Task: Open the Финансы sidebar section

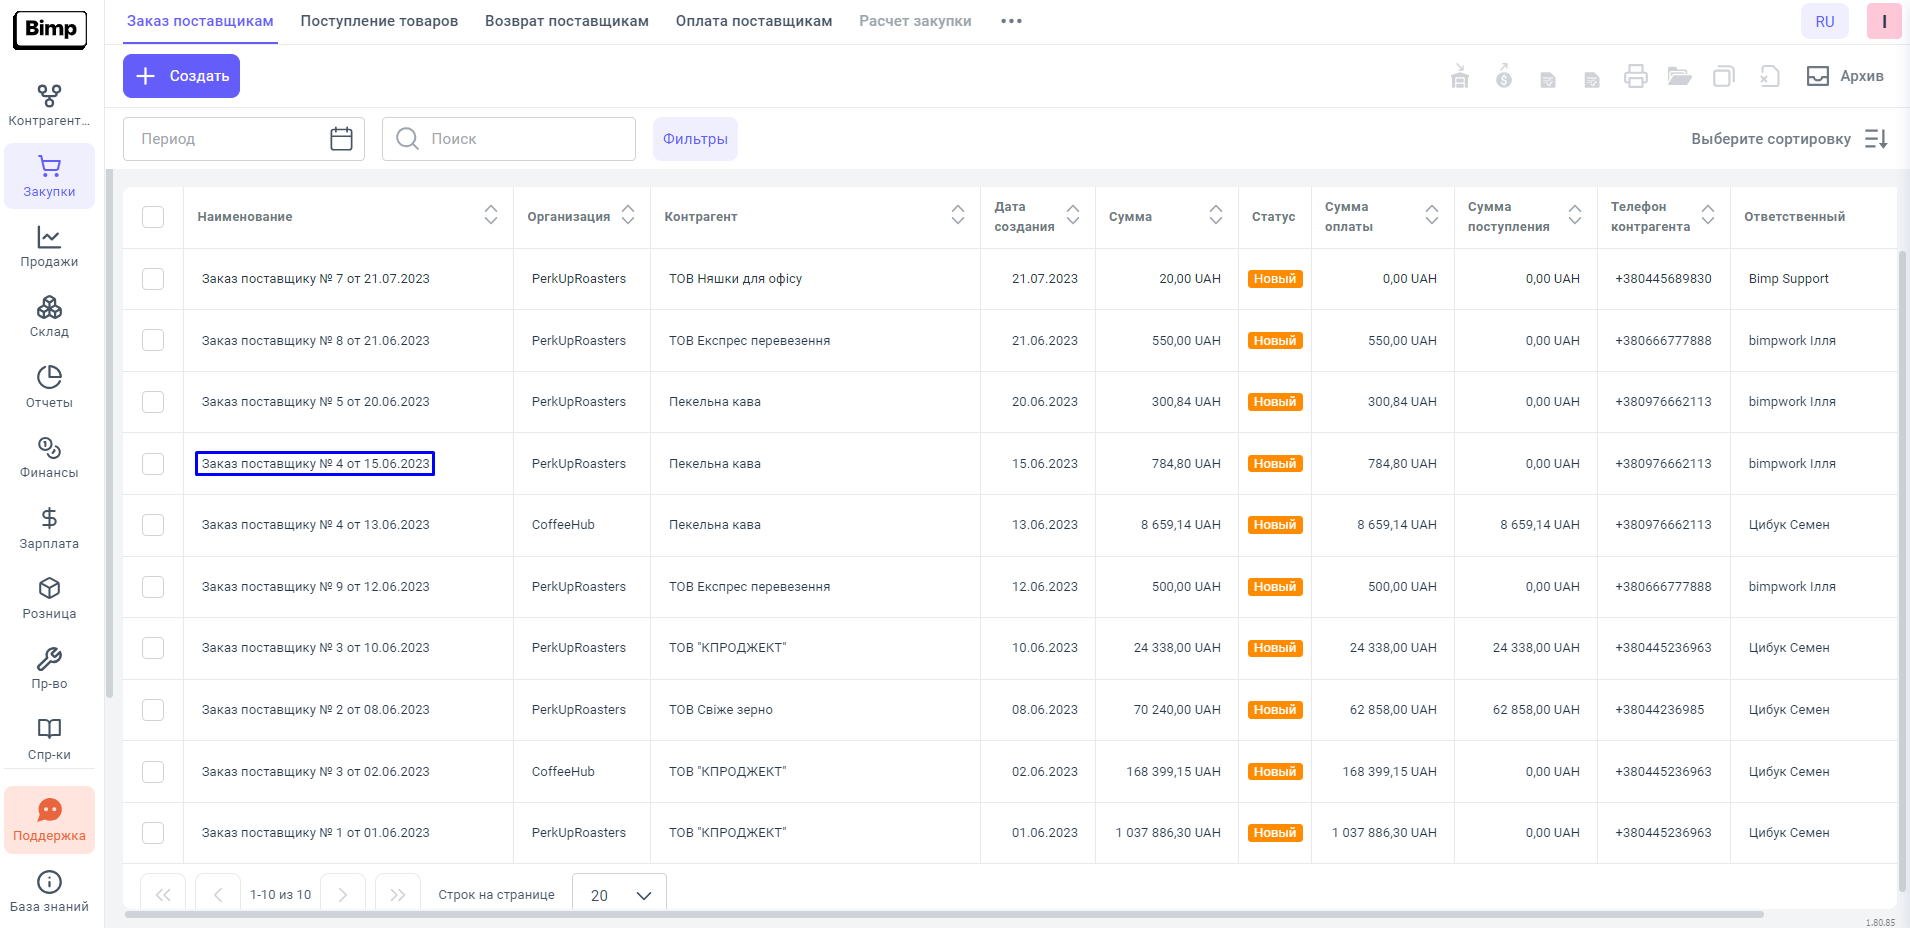Action: coord(49,457)
